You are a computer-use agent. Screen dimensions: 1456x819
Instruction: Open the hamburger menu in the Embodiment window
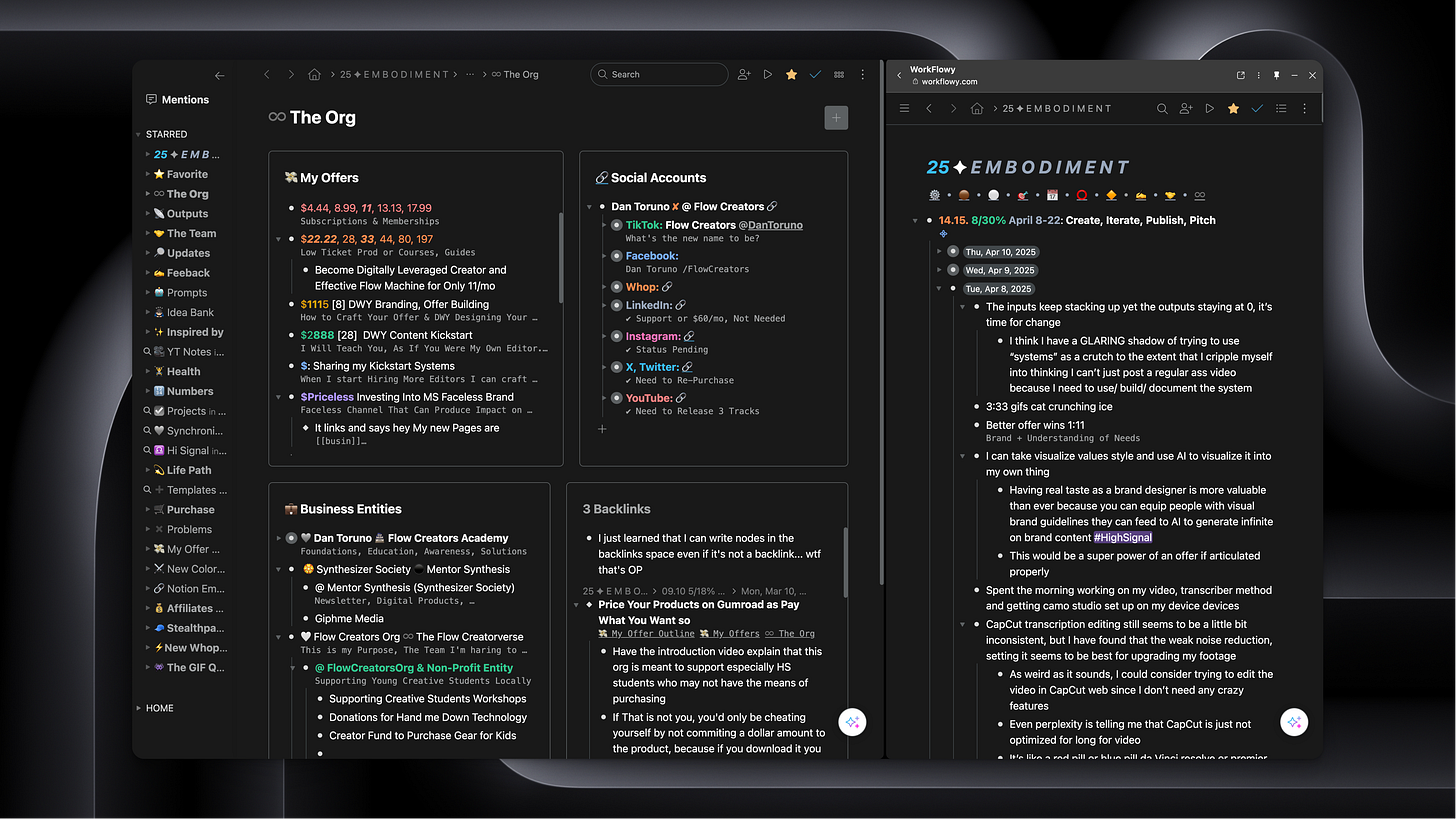pyautogui.click(x=904, y=108)
